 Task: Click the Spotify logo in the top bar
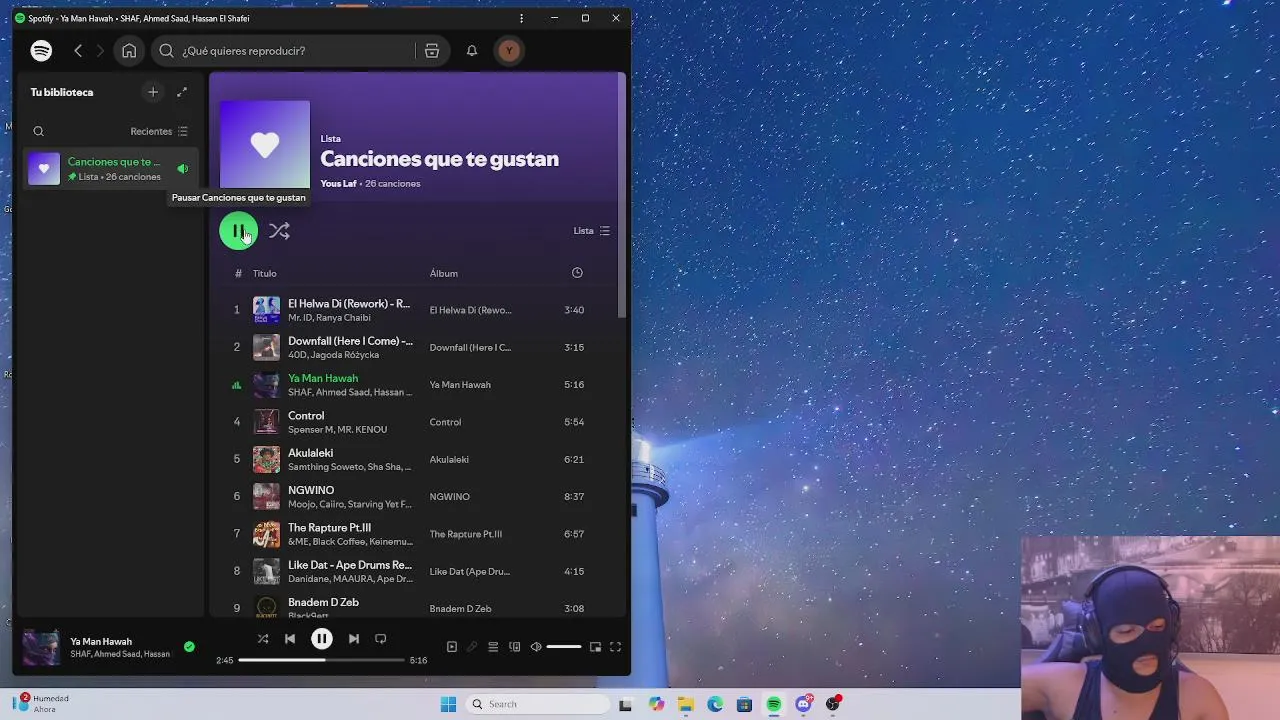(41, 50)
